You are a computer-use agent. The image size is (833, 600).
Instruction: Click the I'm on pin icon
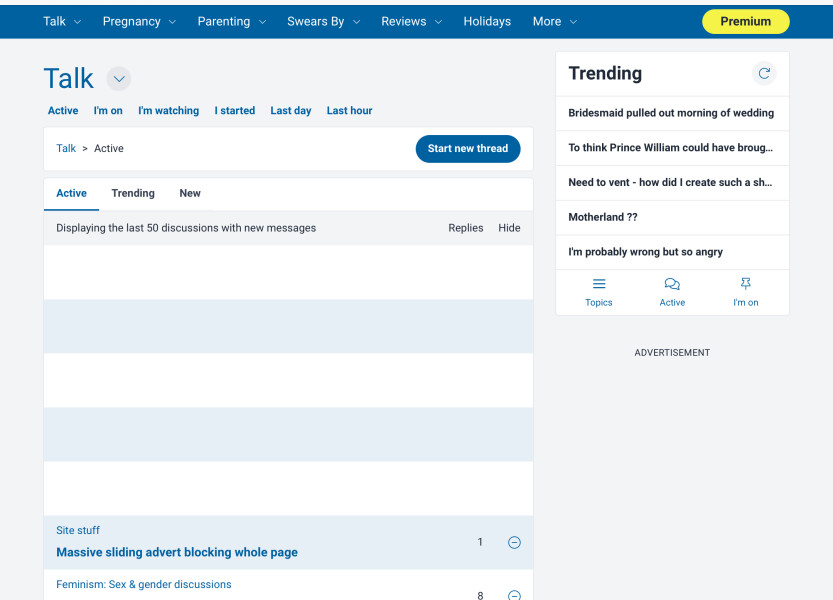(x=746, y=284)
